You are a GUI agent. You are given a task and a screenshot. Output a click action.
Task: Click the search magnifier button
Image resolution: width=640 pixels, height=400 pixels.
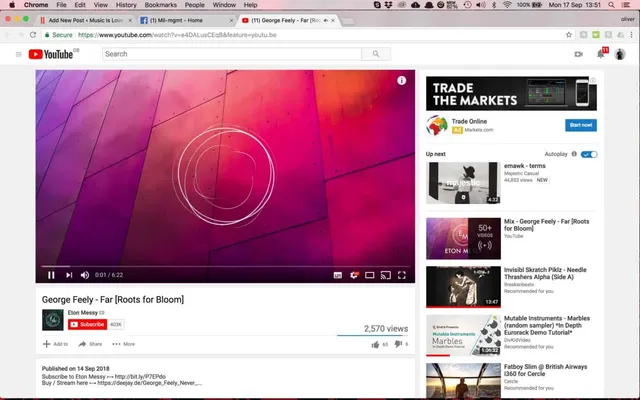pos(376,54)
